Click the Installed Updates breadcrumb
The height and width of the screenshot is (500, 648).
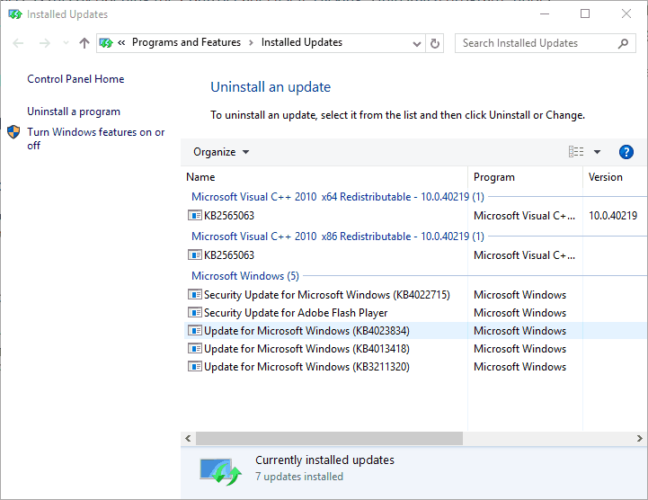[x=302, y=43]
